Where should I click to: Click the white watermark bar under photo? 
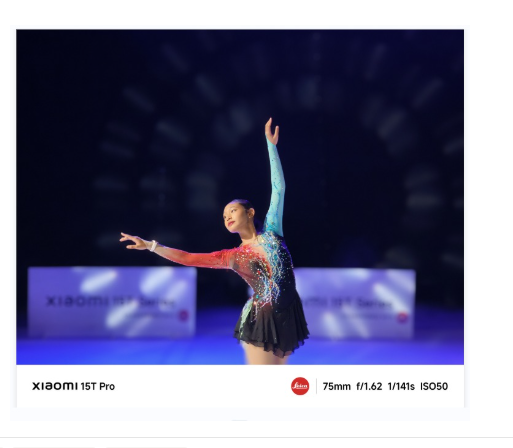point(240,386)
